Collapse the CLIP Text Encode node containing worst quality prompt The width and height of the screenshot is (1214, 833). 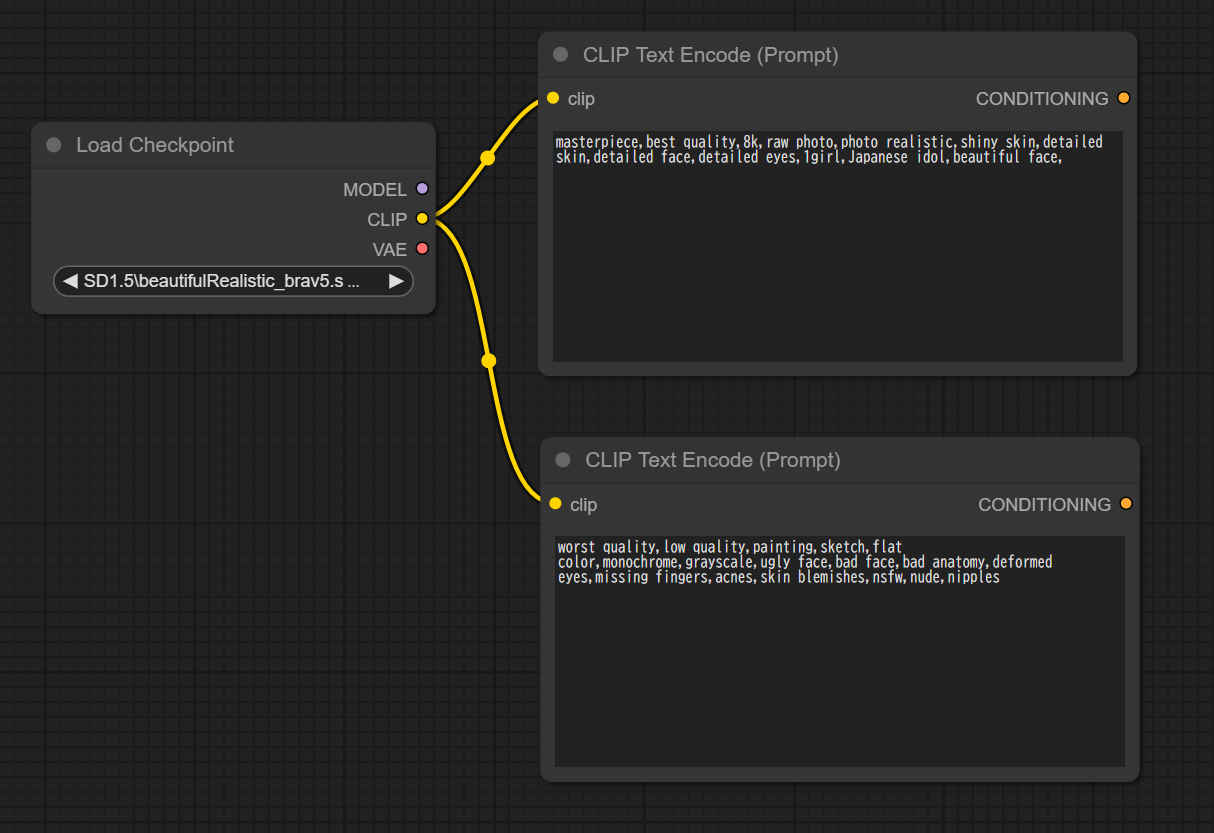click(563, 460)
